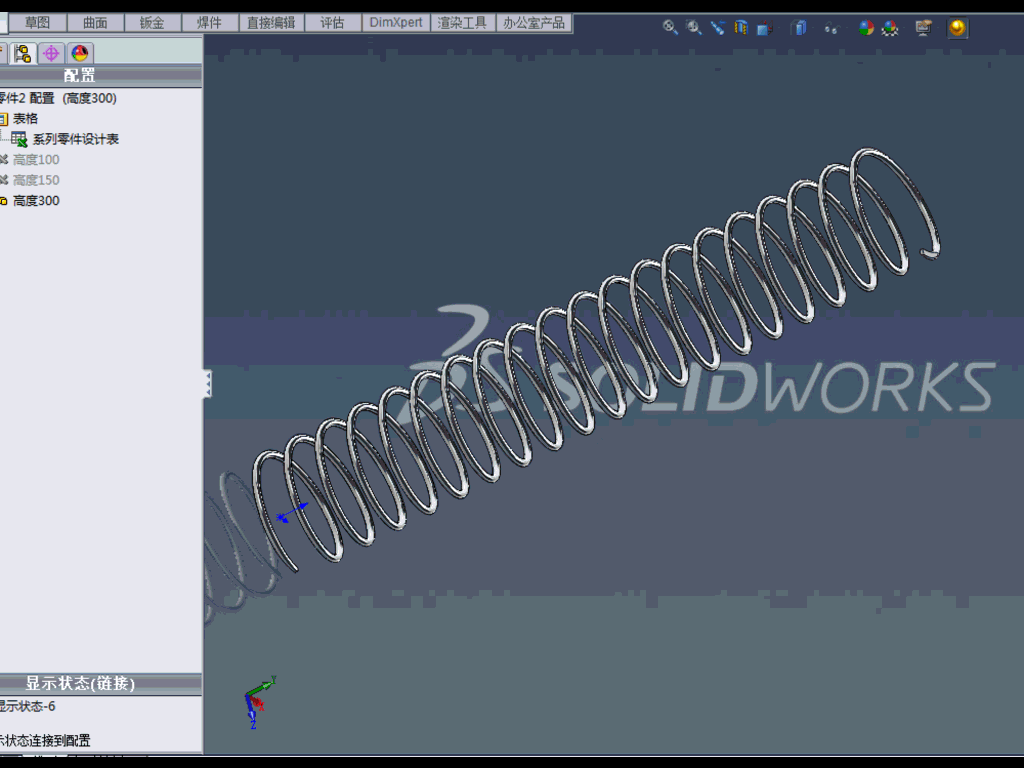Open the Display Style cube icon

click(799, 27)
